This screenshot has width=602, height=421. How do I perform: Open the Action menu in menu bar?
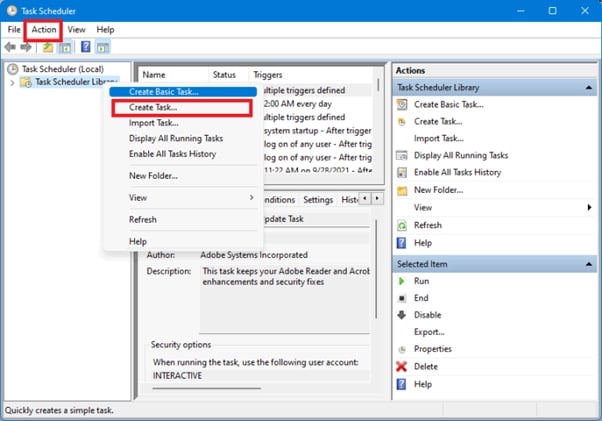click(44, 30)
